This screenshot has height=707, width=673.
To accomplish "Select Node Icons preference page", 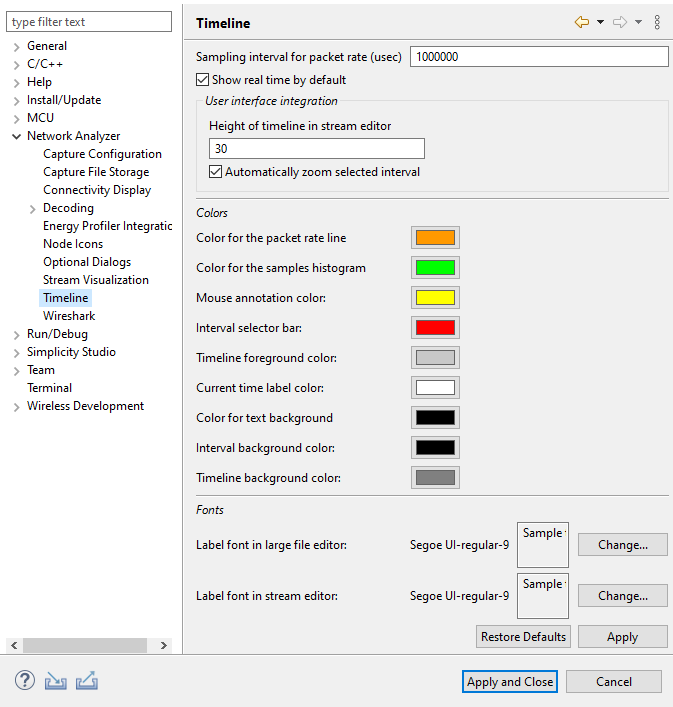I will tap(73, 244).
